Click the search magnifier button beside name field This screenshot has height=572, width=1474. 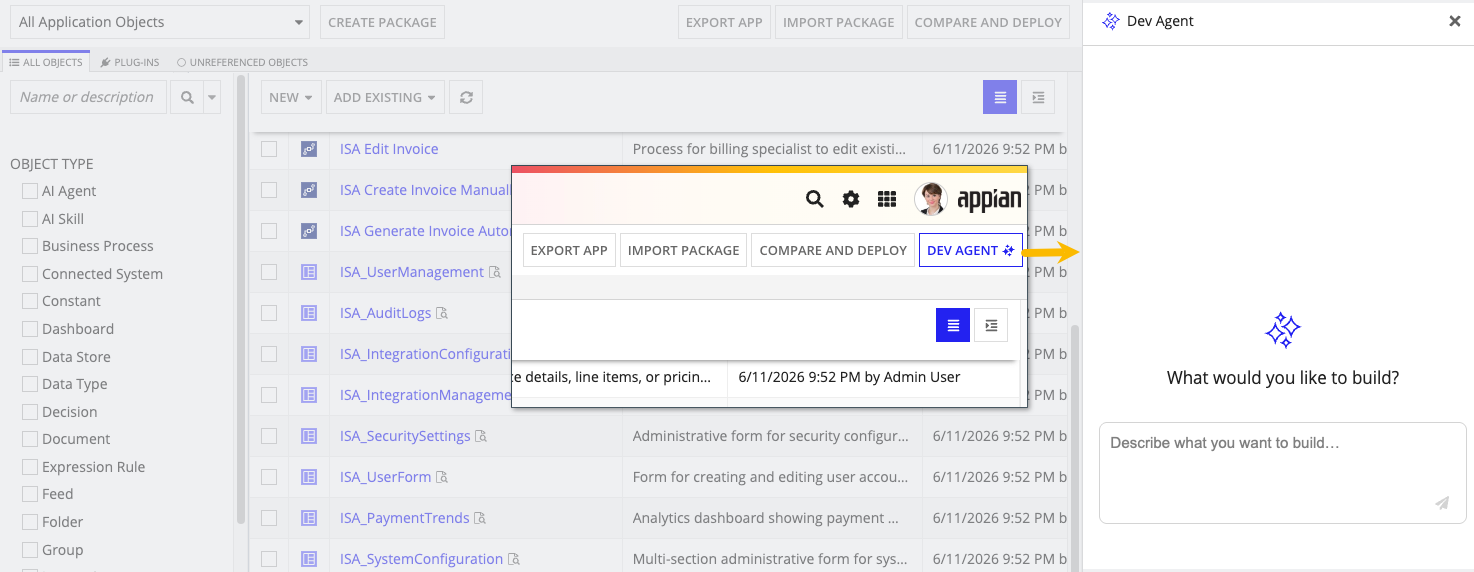[x=187, y=97]
